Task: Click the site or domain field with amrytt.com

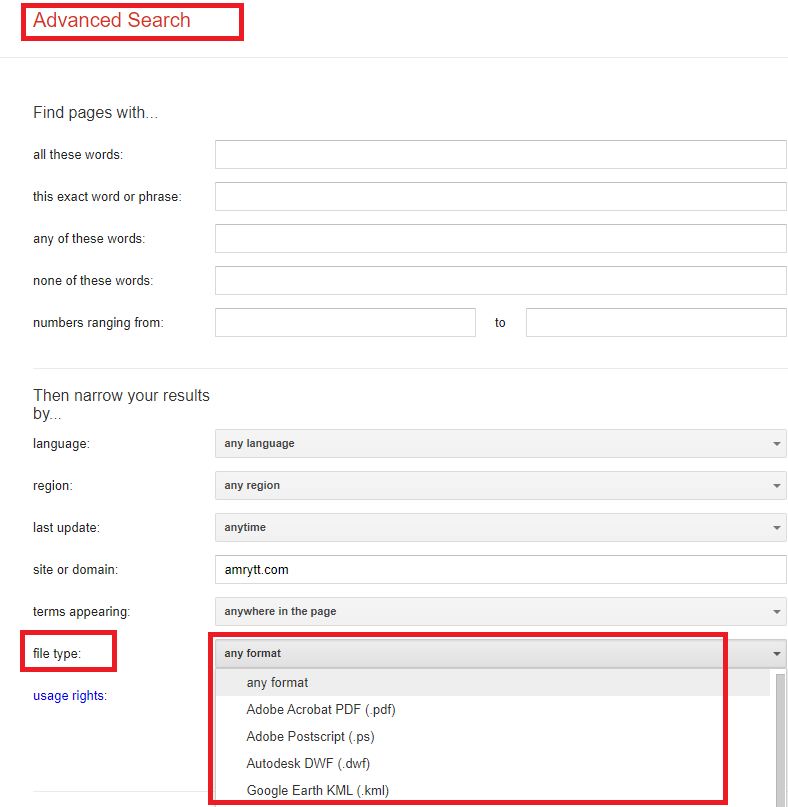Action: (x=500, y=570)
